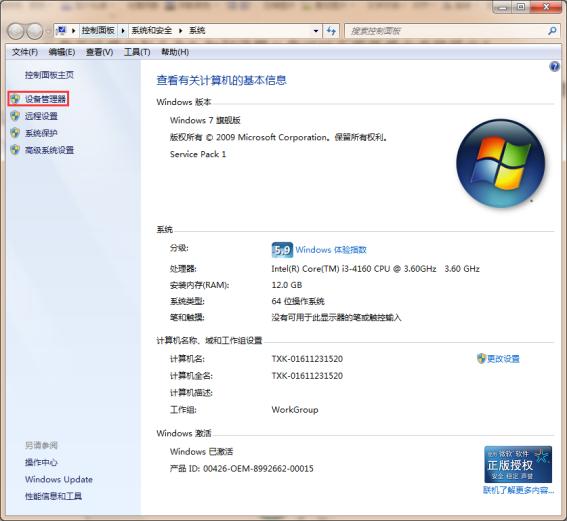Click the shield icon beside 远程设置
The height and width of the screenshot is (521, 567).
click(x=15, y=116)
